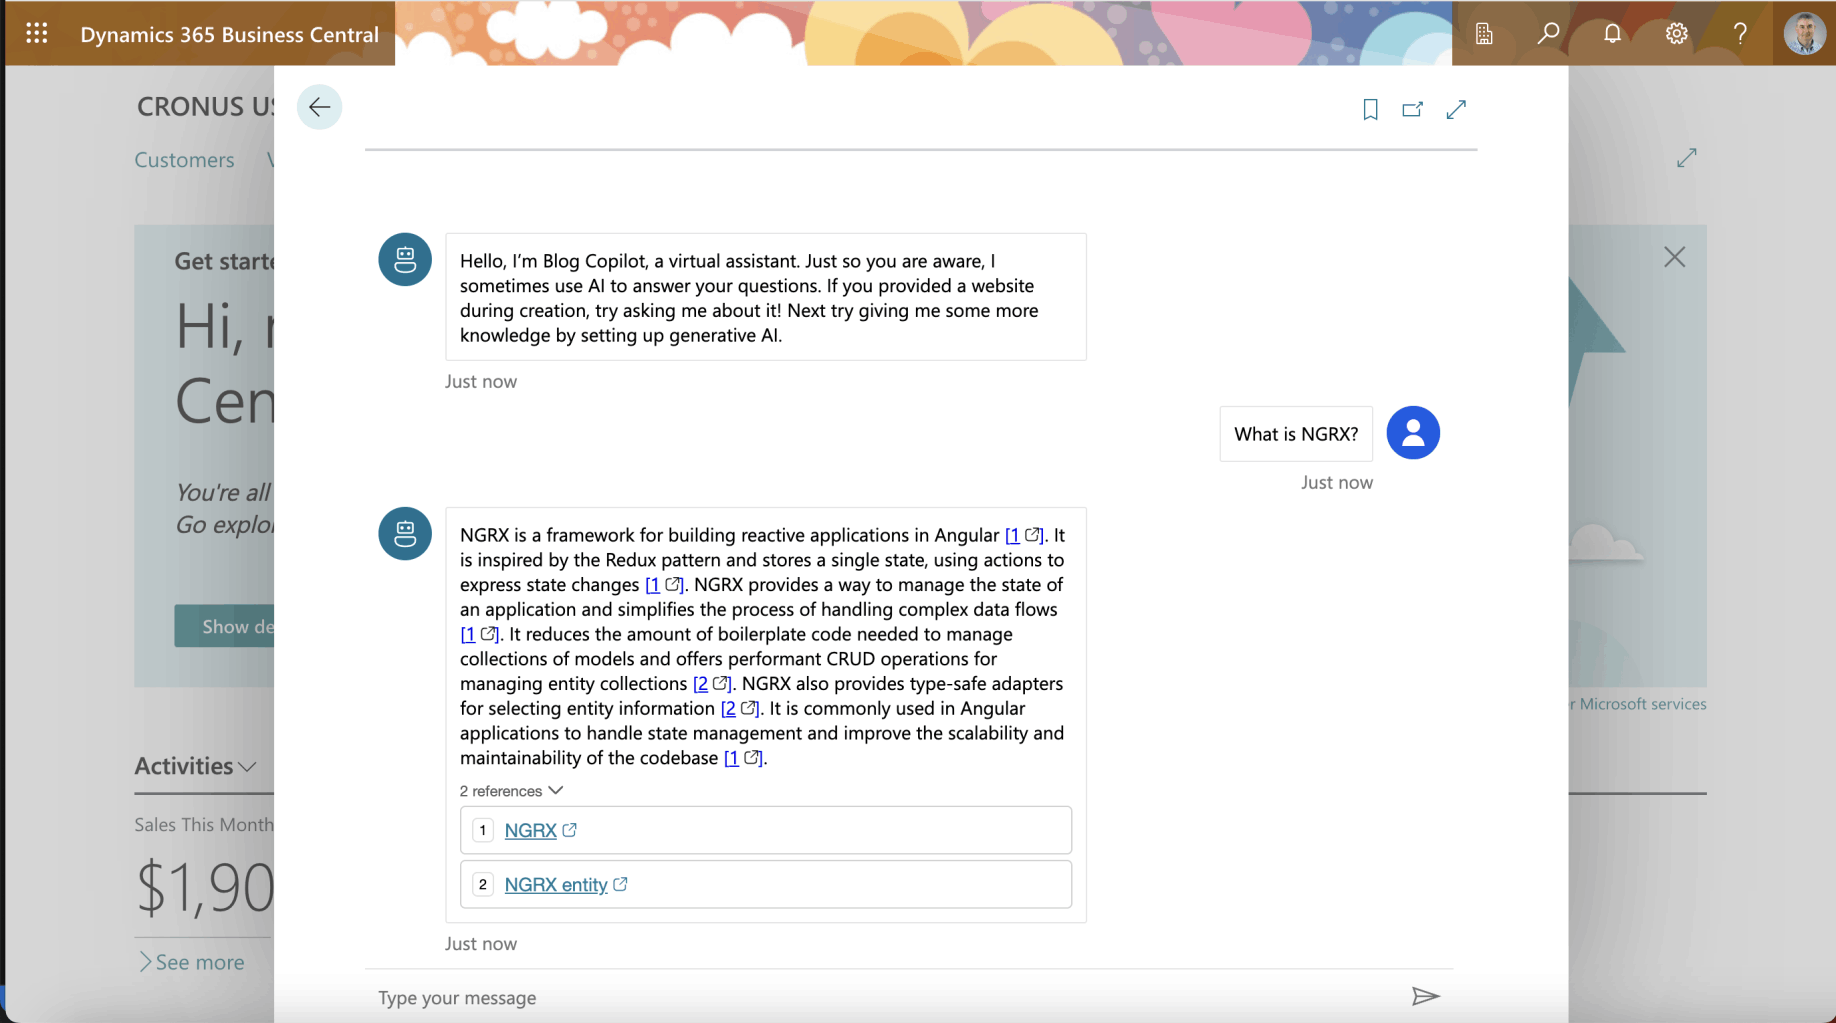Click the Dynamics 365 Business Central title
The height and width of the screenshot is (1023, 1836).
230,34
